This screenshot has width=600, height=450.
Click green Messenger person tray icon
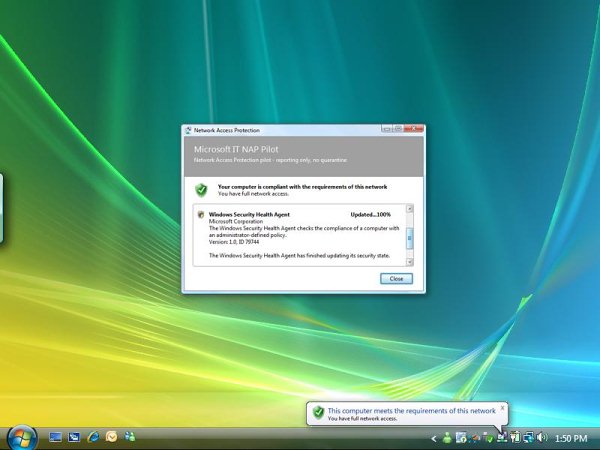447,438
